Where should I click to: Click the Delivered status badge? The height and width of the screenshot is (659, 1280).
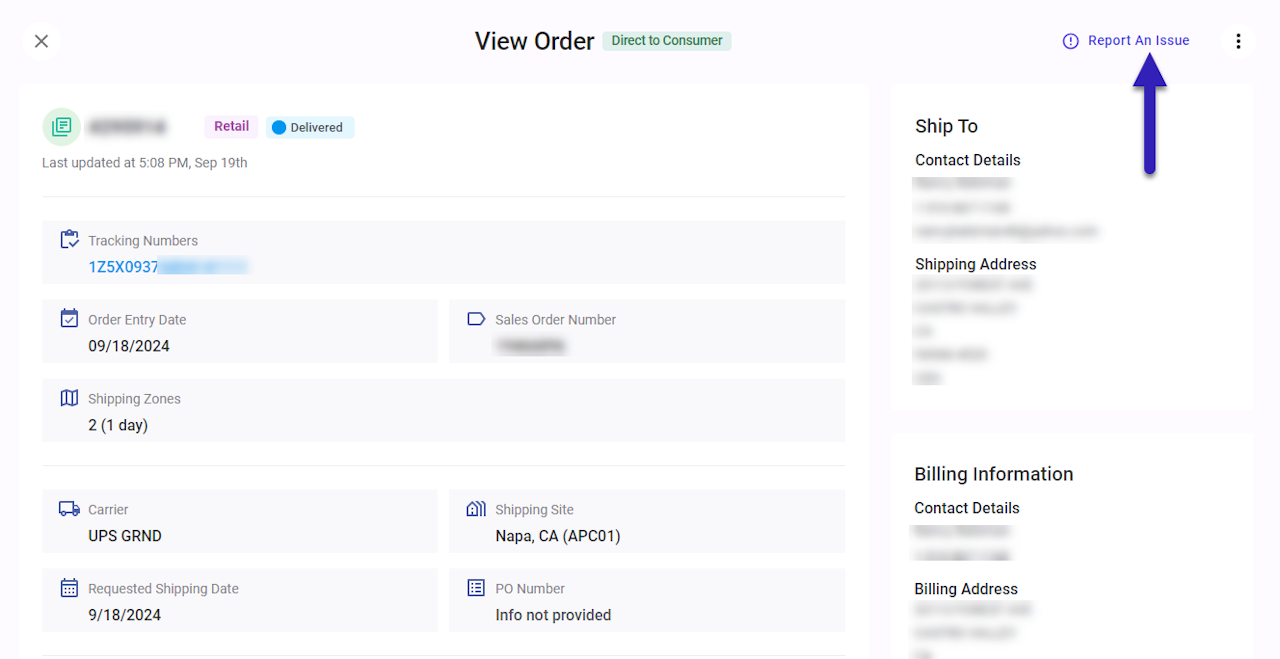(309, 128)
